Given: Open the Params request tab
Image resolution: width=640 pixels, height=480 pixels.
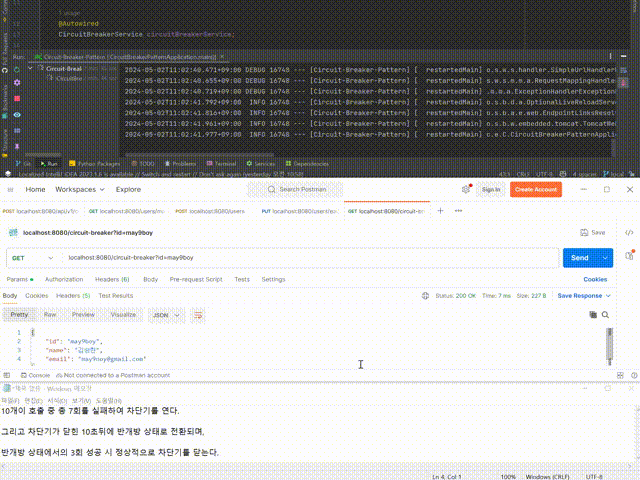Looking at the screenshot, I should (x=20, y=279).
